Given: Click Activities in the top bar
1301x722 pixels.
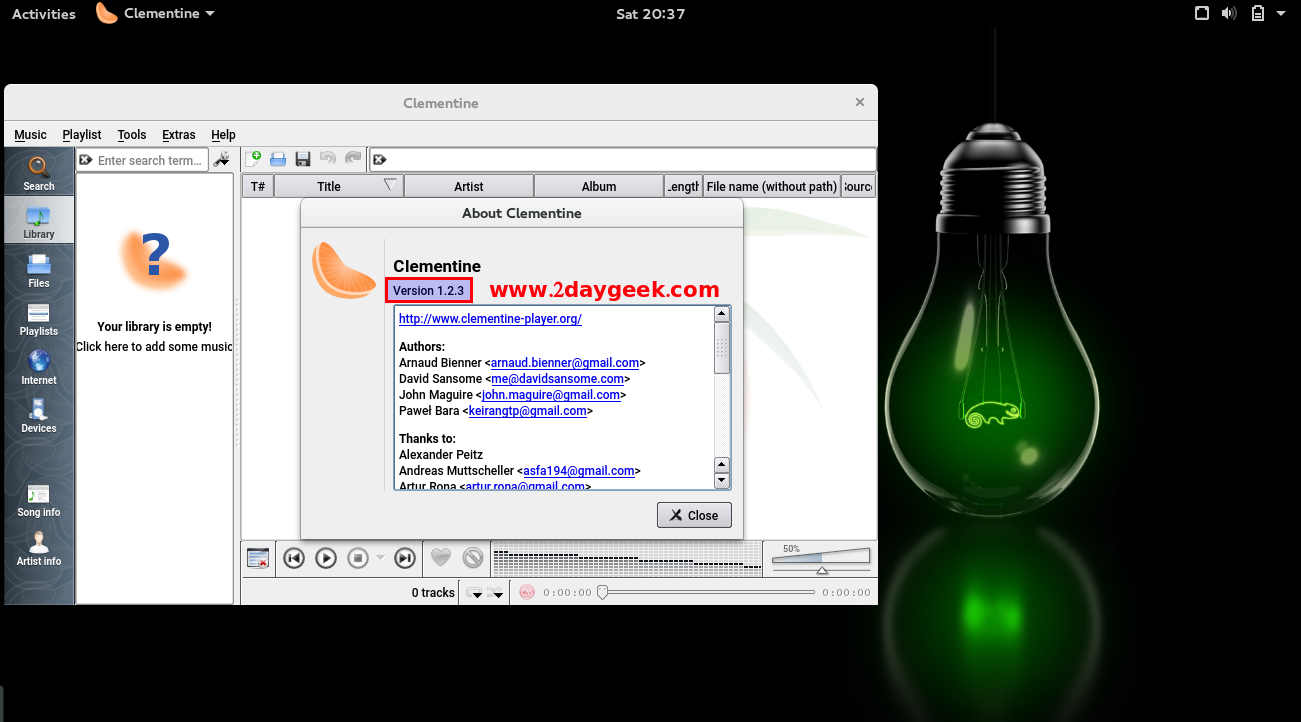Looking at the screenshot, I should 44,14.
